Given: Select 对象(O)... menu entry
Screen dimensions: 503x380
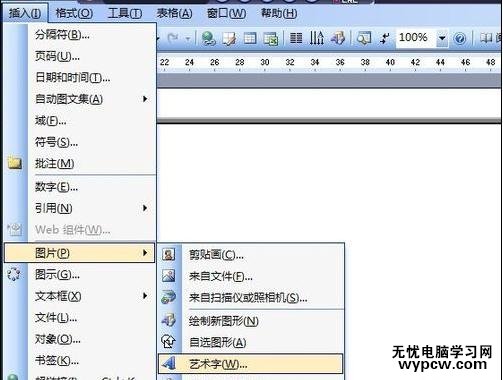Looking at the screenshot, I should pos(92,339).
